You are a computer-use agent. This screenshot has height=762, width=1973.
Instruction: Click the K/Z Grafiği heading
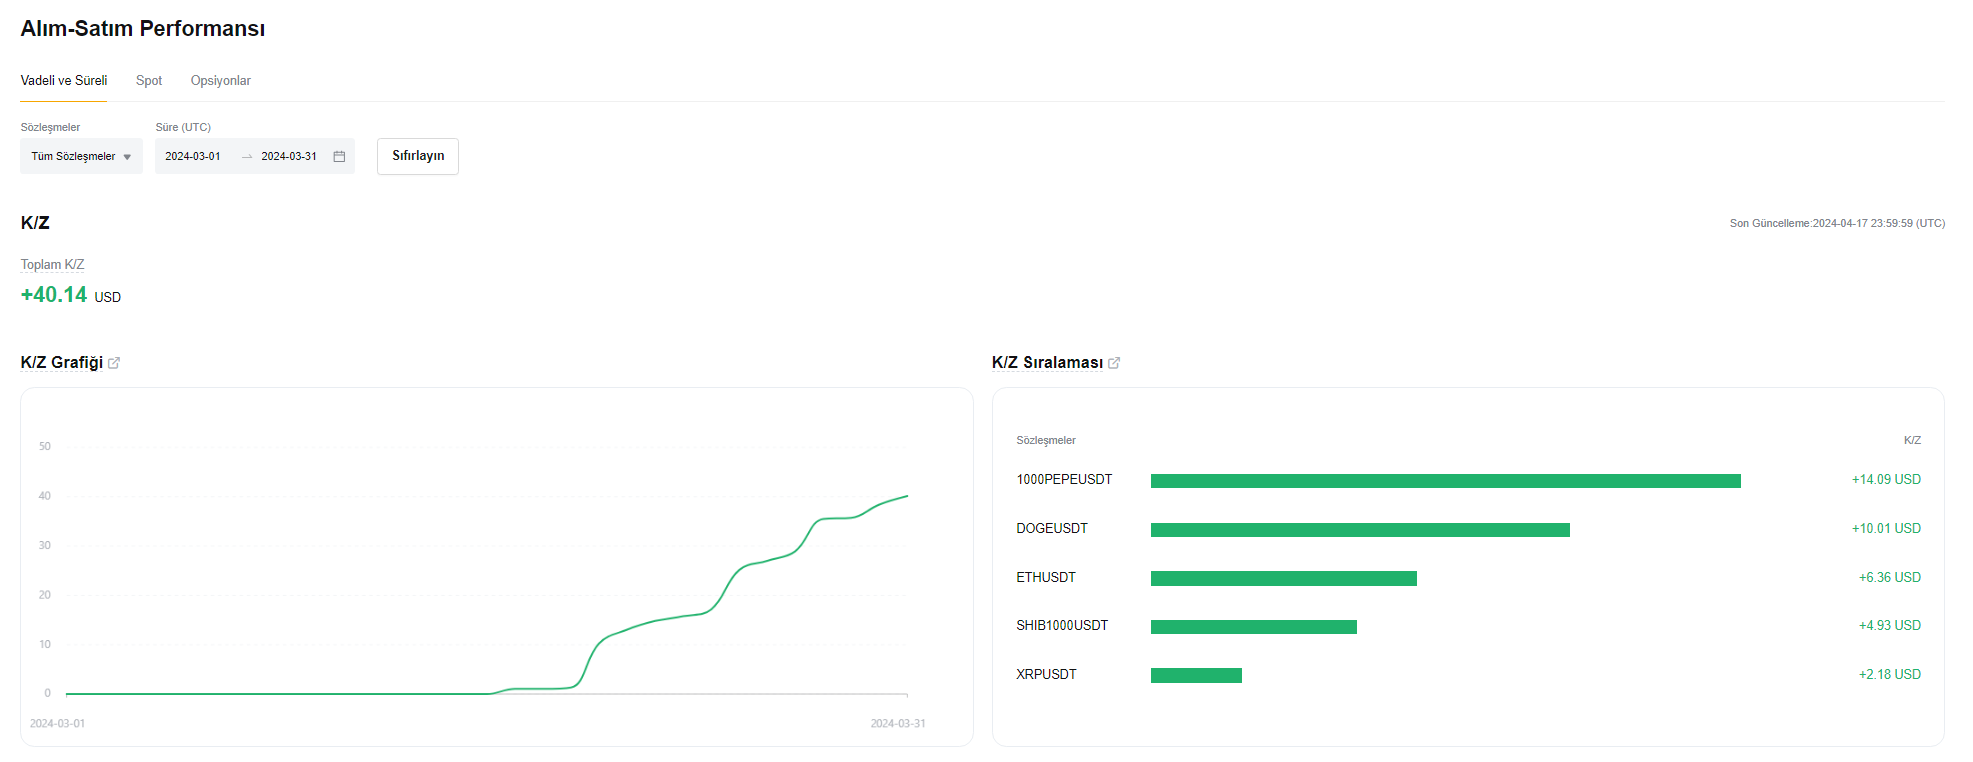click(x=62, y=363)
